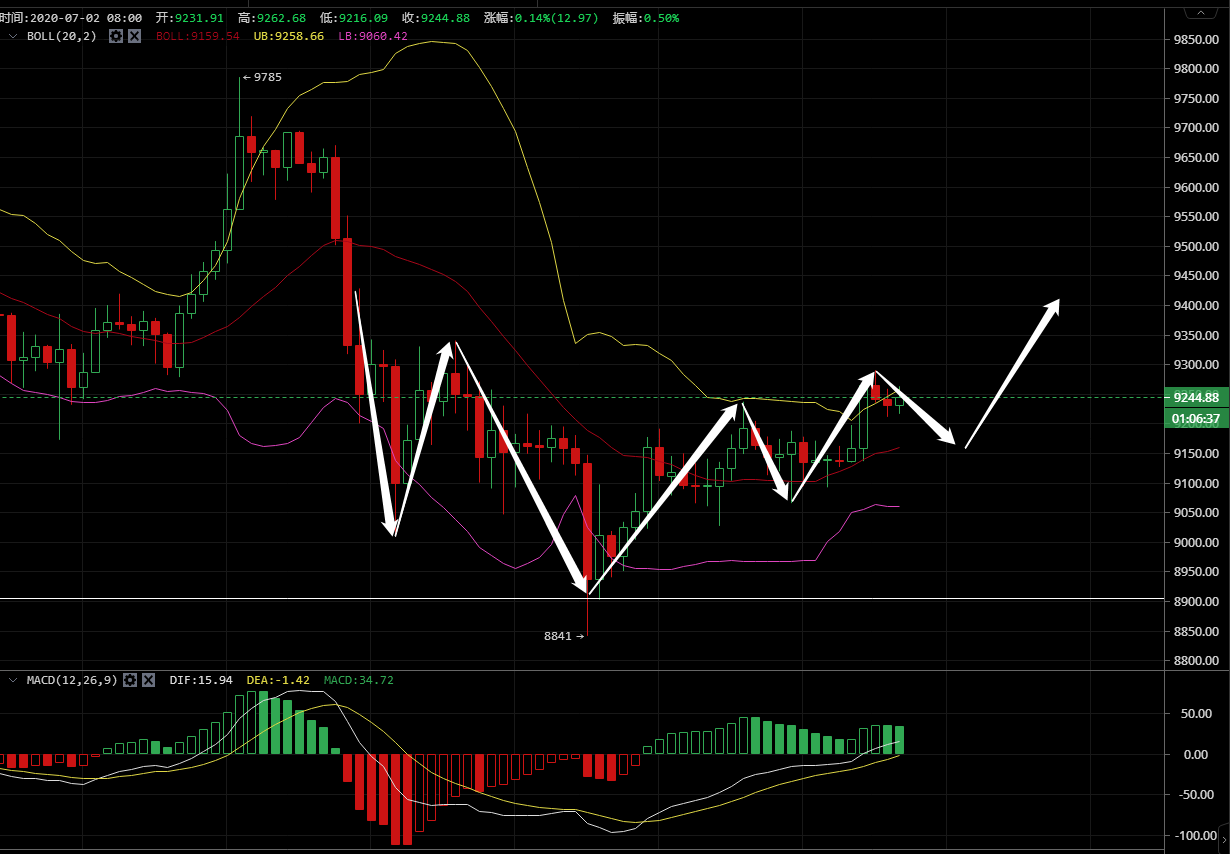Select the white horizontal support line
Screen dimensions: 1230x854
pyautogui.click(x=300, y=599)
